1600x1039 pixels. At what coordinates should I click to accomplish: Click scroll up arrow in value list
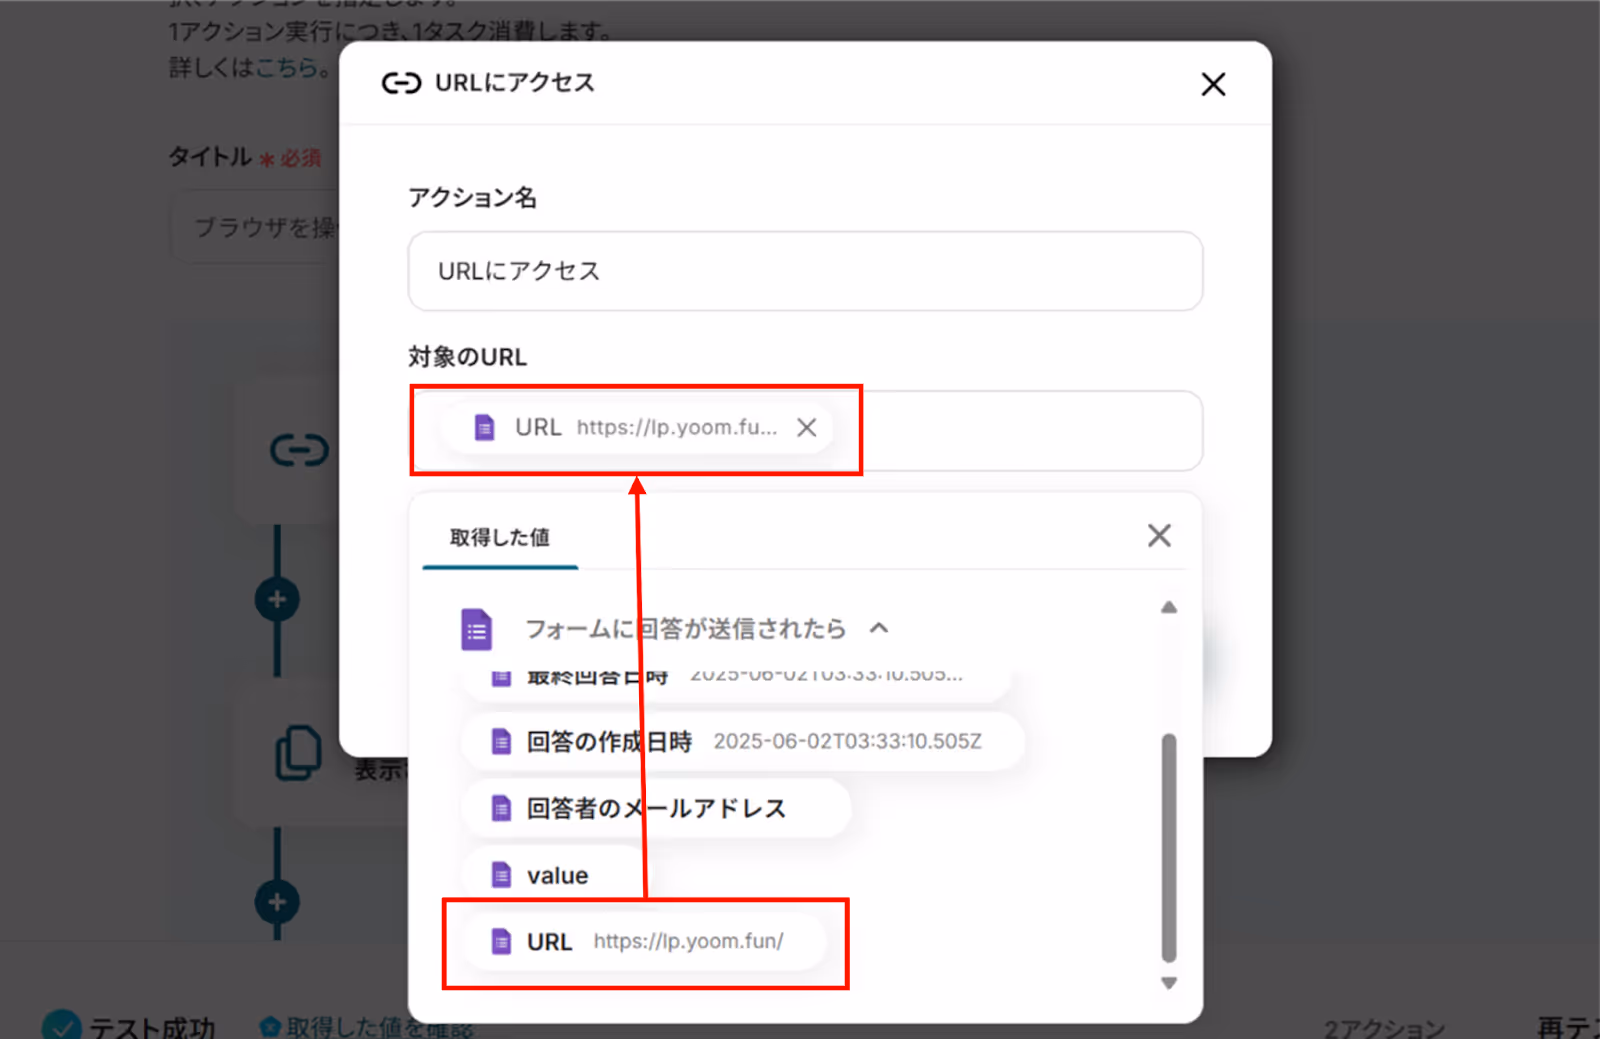(x=1169, y=607)
